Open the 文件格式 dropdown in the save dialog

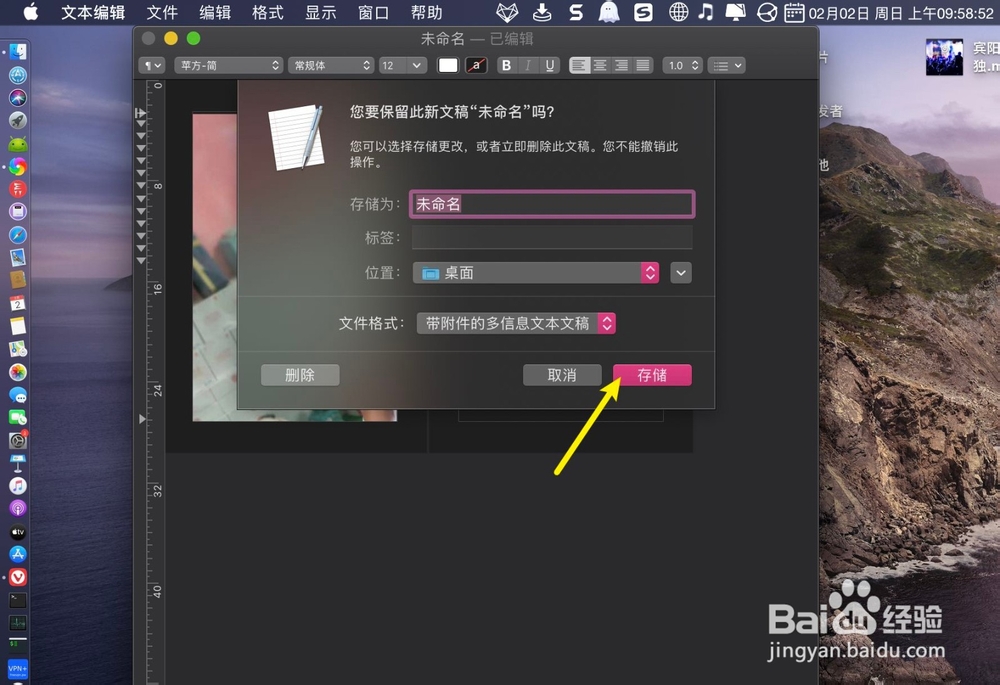pos(516,323)
